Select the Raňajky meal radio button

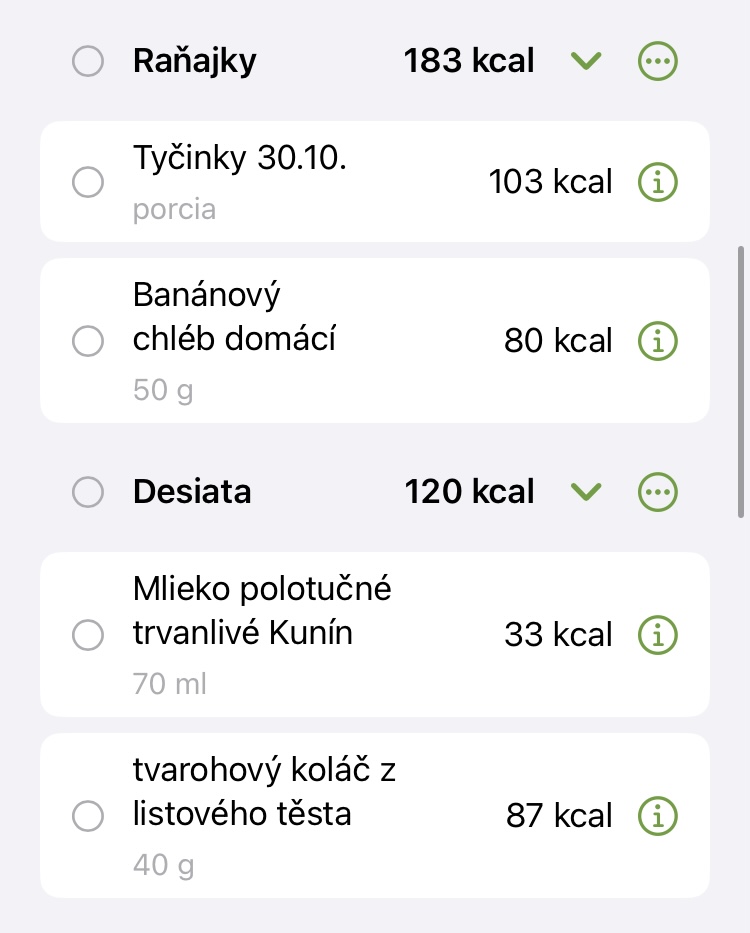pyautogui.click(x=88, y=62)
